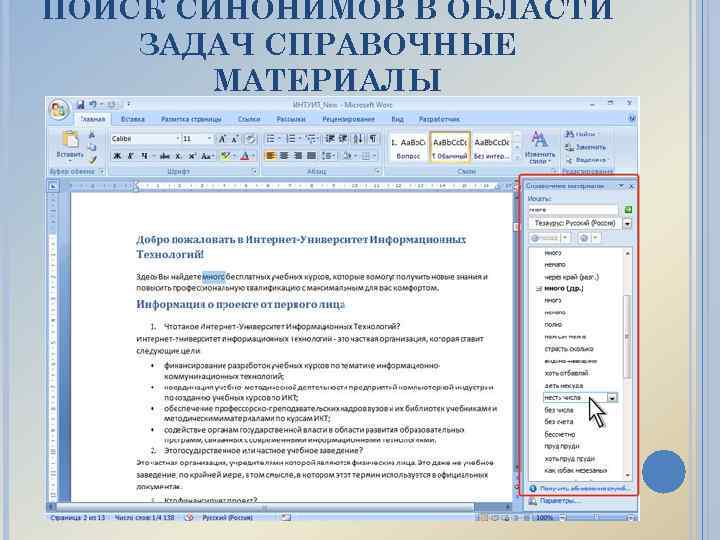Click the round Office button
The image size is (720, 540).
pyautogui.click(x=59, y=111)
